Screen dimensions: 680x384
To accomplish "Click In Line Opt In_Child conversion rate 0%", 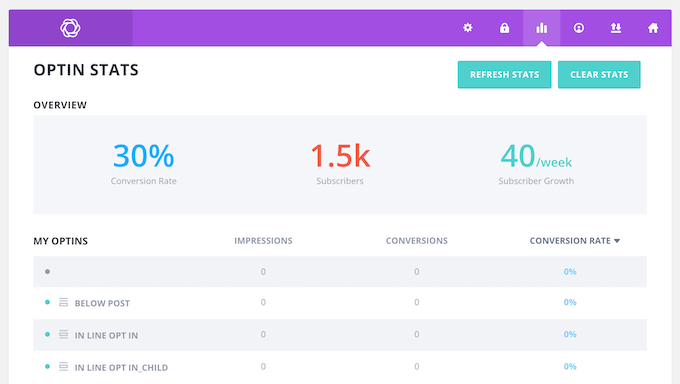I will [x=570, y=366].
